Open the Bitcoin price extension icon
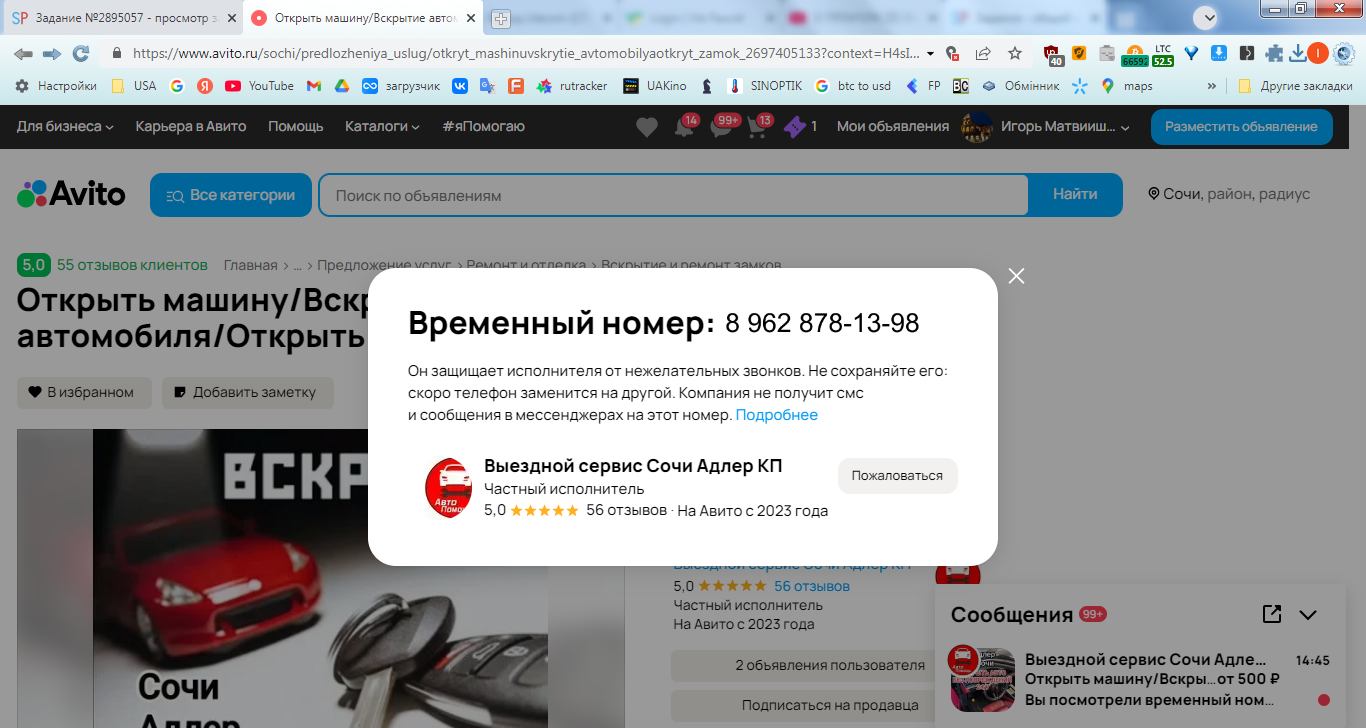The image size is (1366, 728). (1135, 55)
